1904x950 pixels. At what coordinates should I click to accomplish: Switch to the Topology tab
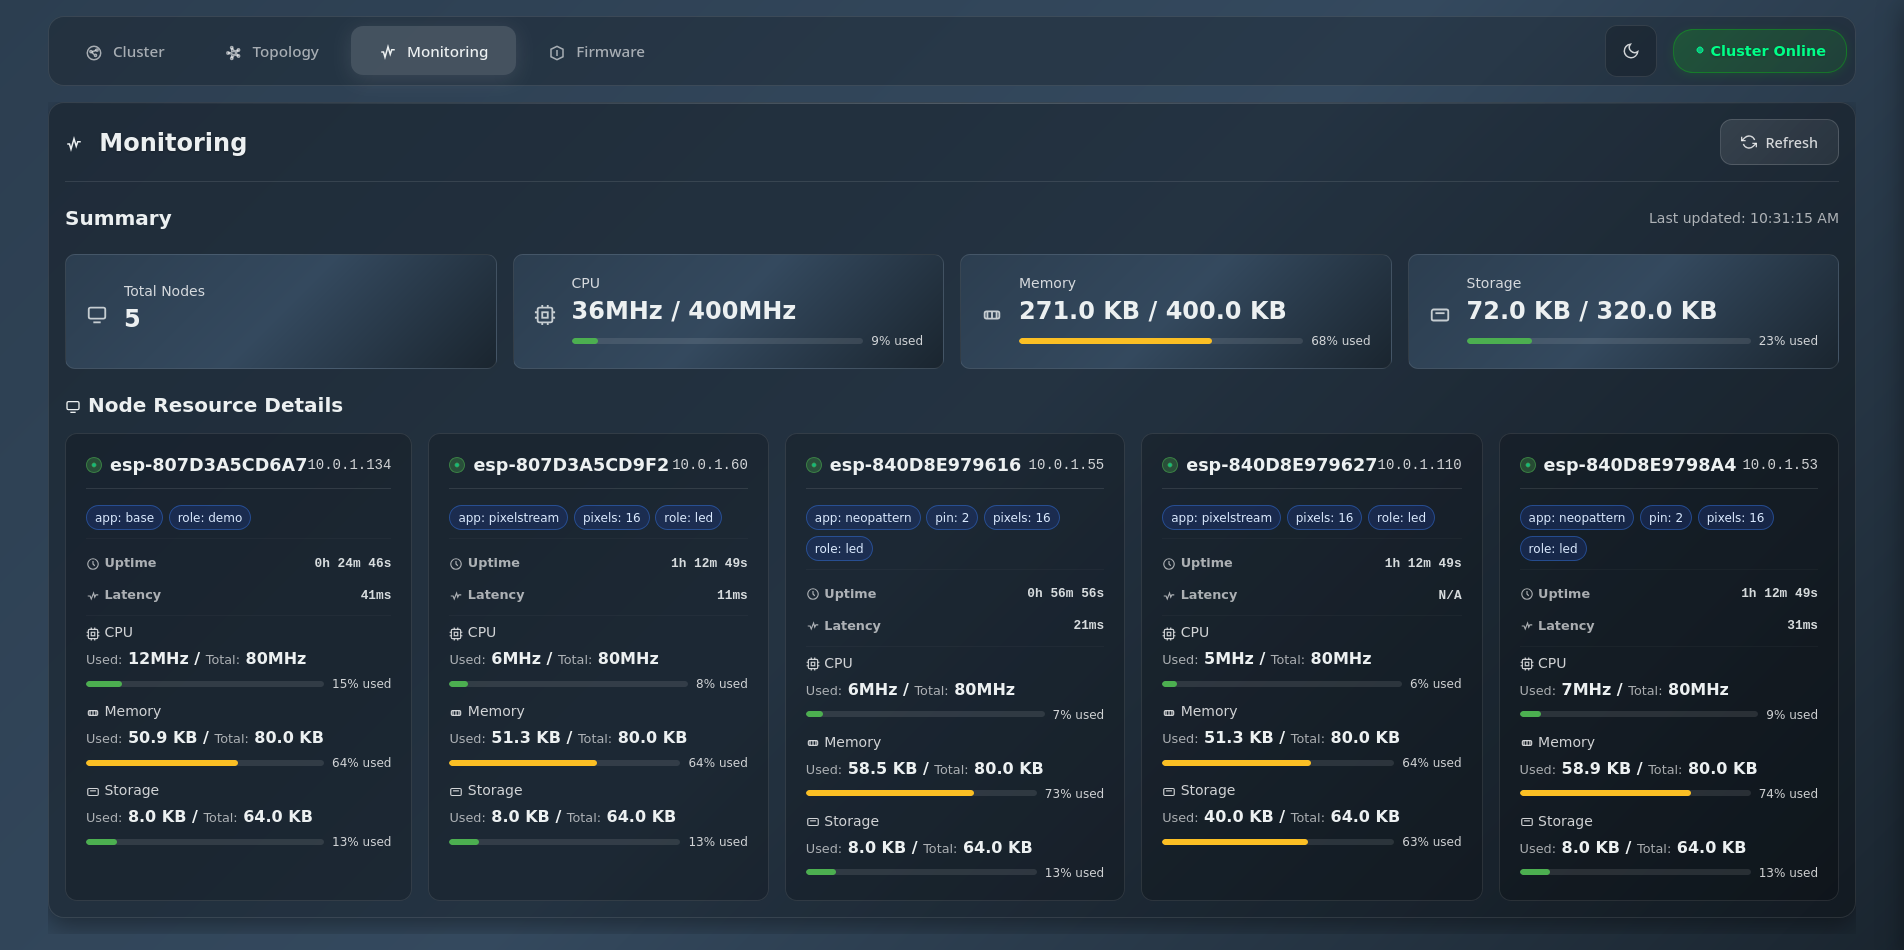[271, 51]
